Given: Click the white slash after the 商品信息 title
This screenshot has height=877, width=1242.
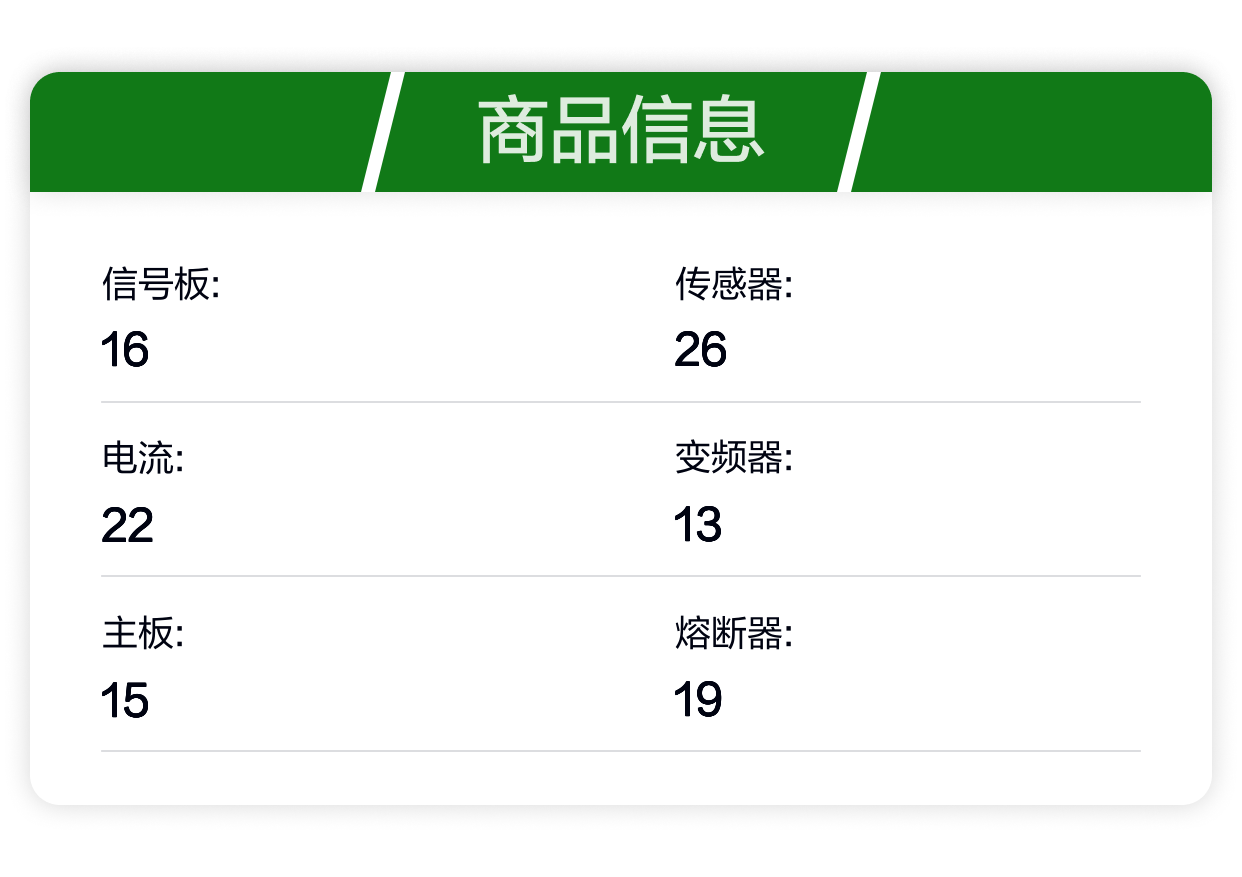Looking at the screenshot, I should [859, 132].
